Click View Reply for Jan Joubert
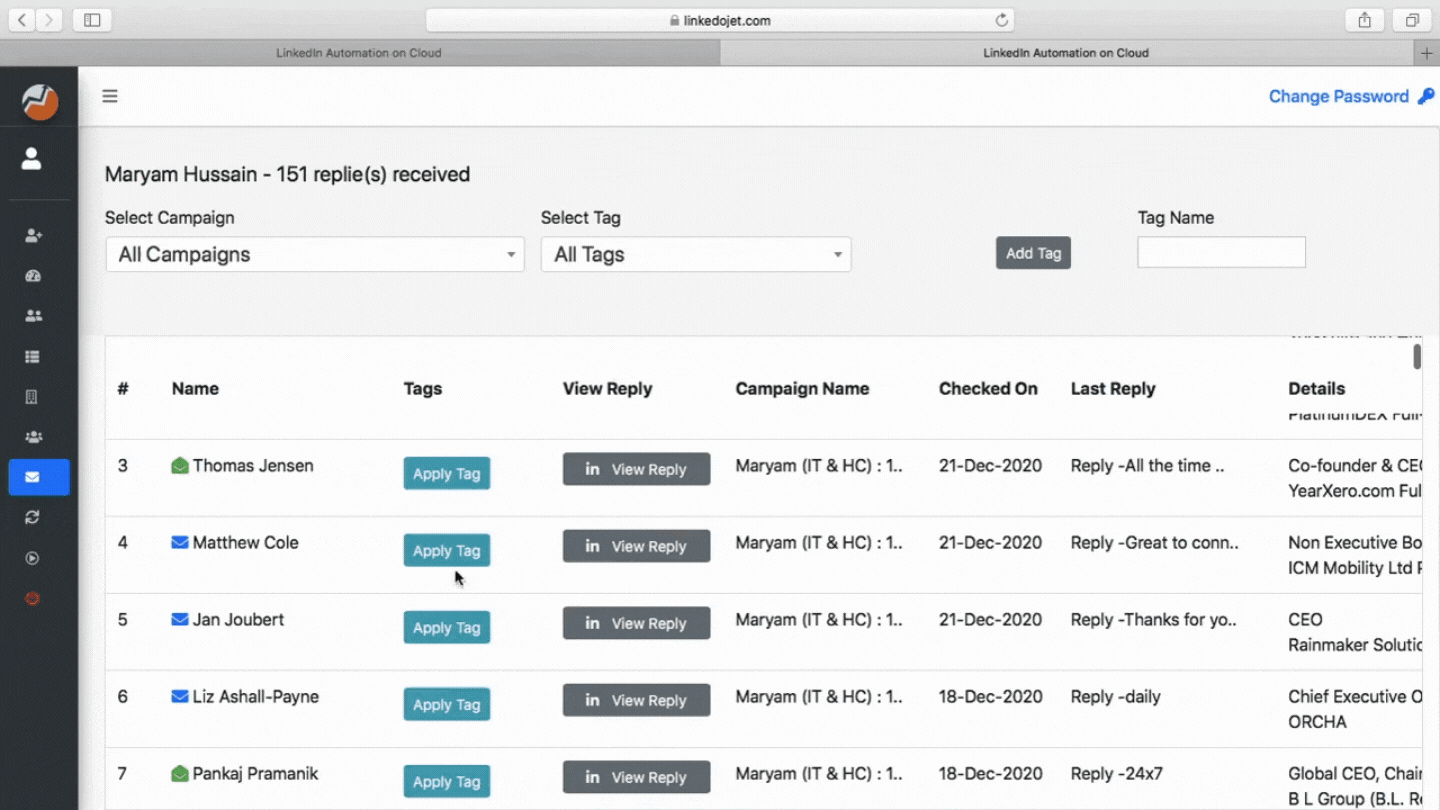1440x810 pixels. pos(637,623)
